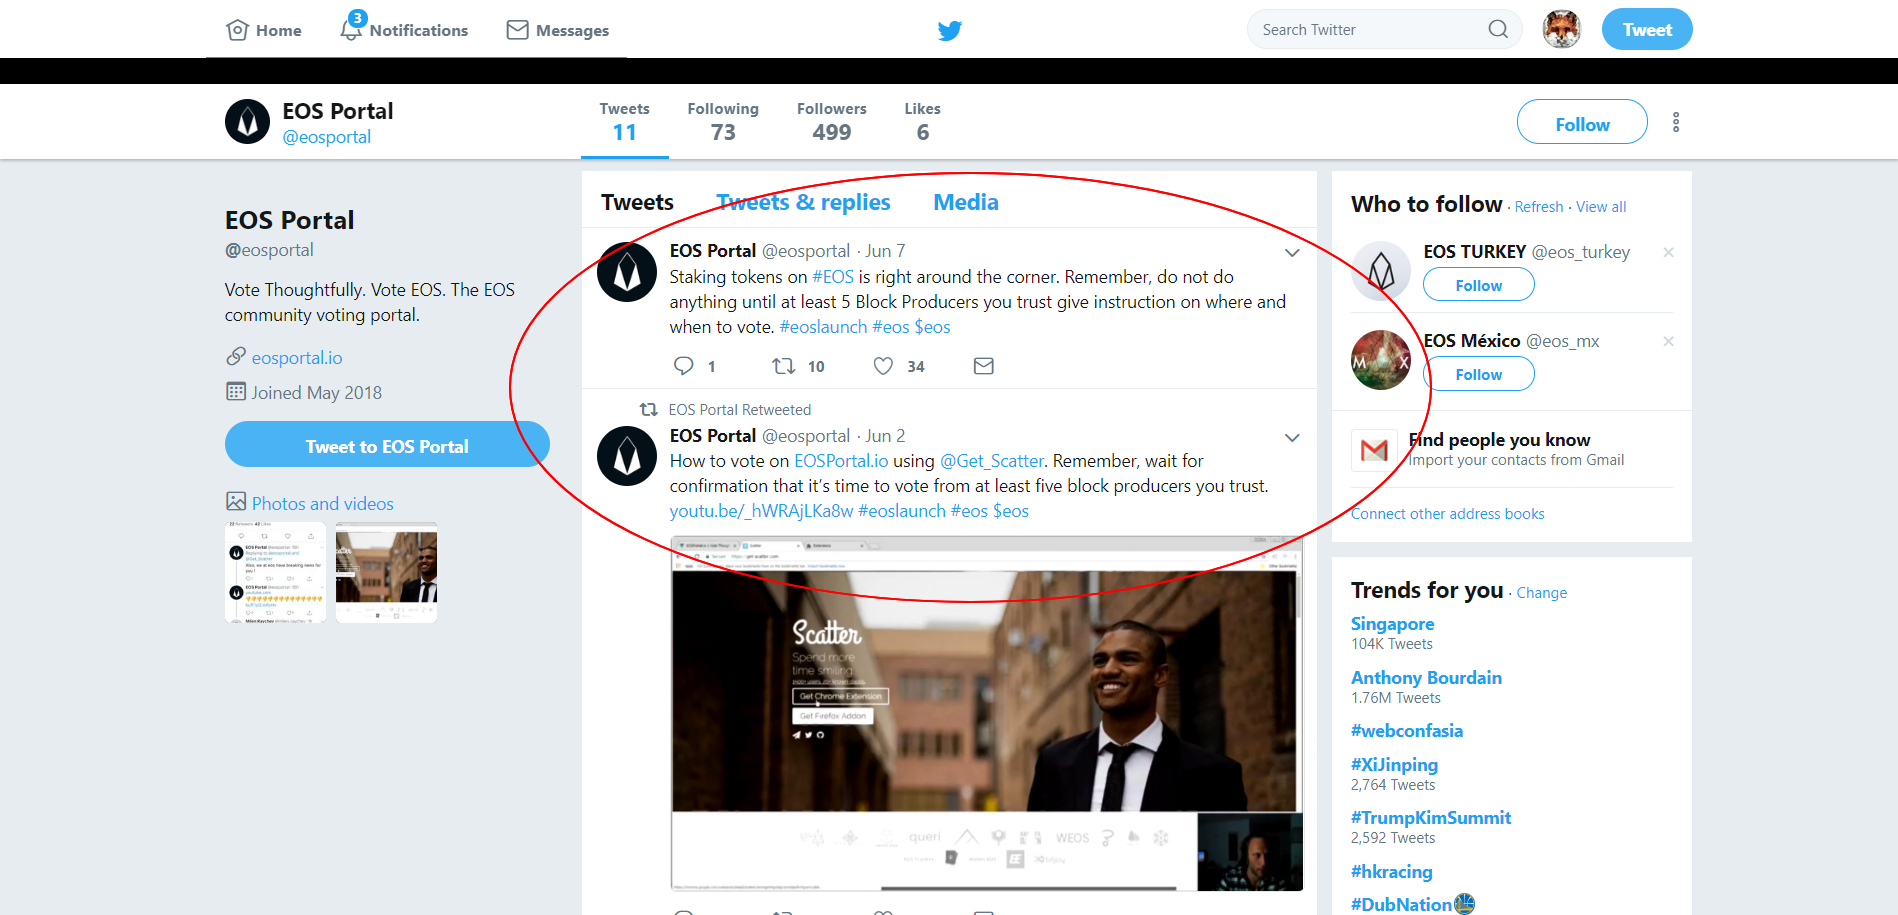This screenshot has width=1898, height=915.
Task: Open the eosportal.io website link
Action: point(297,358)
